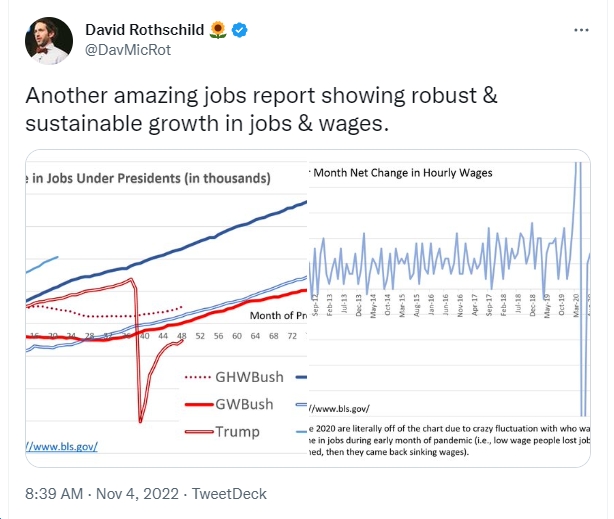Click the sunflower emoji next to name
Viewport: 614px width, 519px height.
[218, 30]
